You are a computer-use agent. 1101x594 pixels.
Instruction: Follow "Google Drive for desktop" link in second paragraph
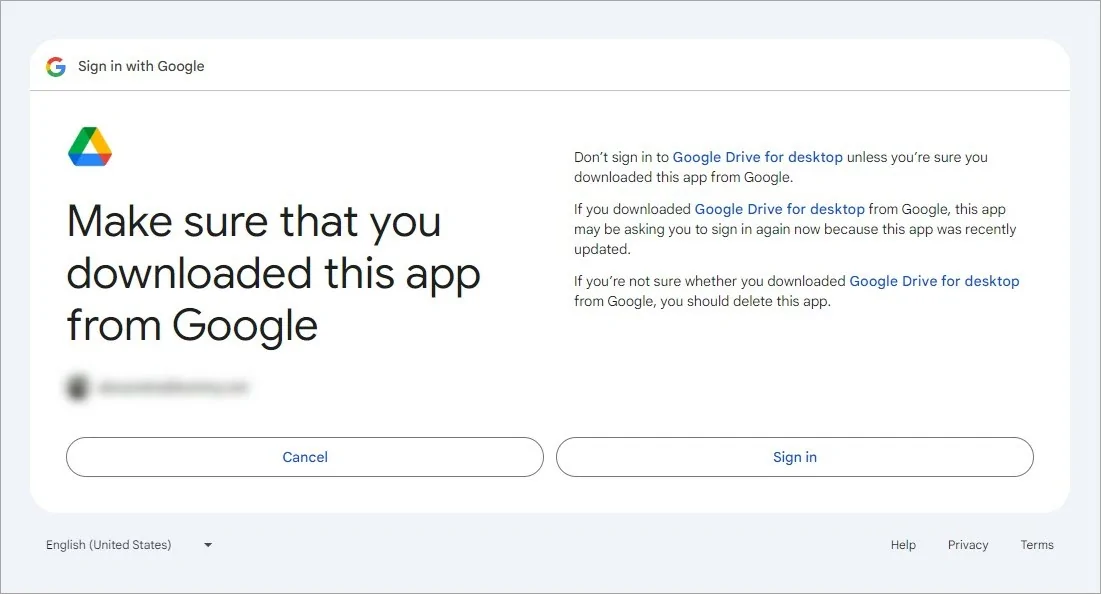click(779, 209)
